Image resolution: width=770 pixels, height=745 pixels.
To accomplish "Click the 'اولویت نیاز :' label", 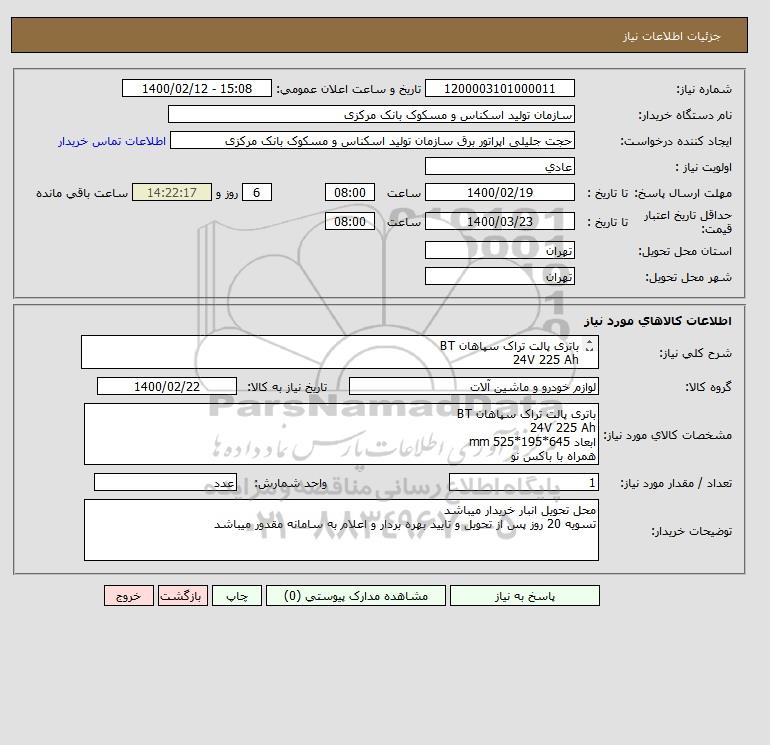I will pos(703,167).
